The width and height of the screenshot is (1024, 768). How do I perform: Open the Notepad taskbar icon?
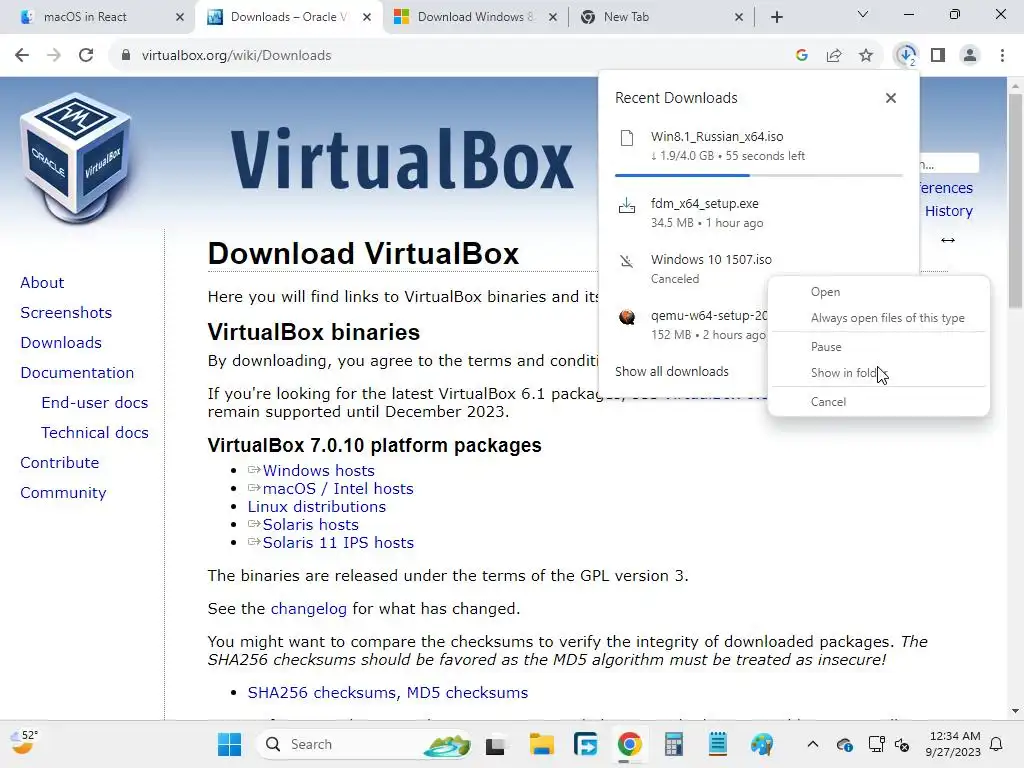[x=718, y=744]
